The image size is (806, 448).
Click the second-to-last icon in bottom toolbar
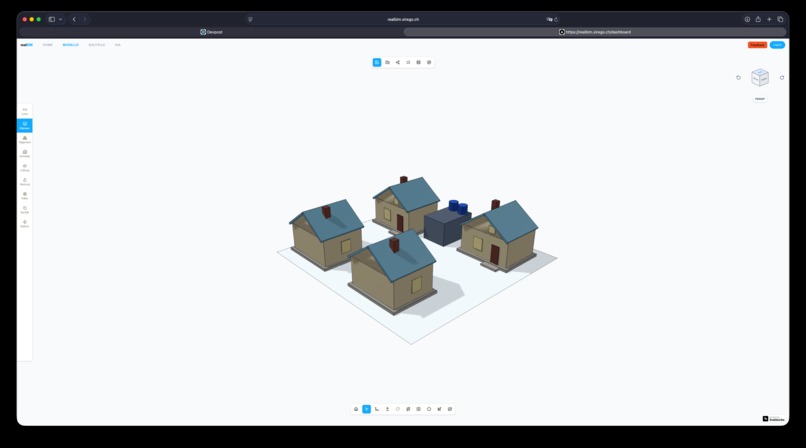(439, 409)
